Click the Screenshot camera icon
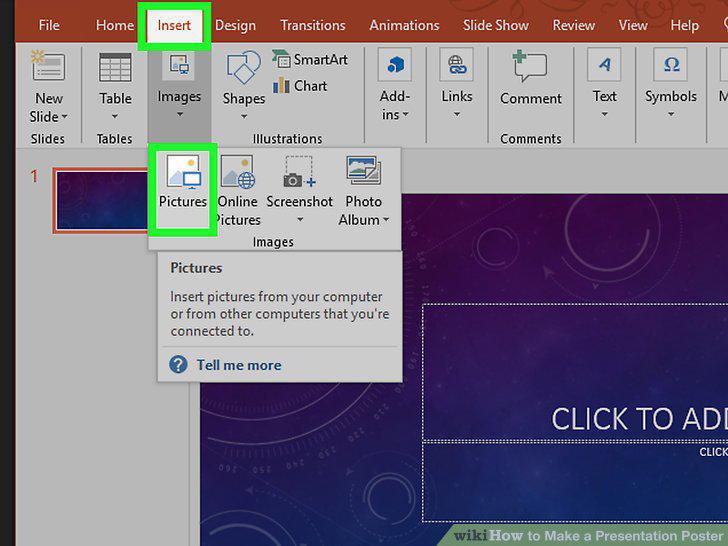Screen dimensions: 728x546 299,172
